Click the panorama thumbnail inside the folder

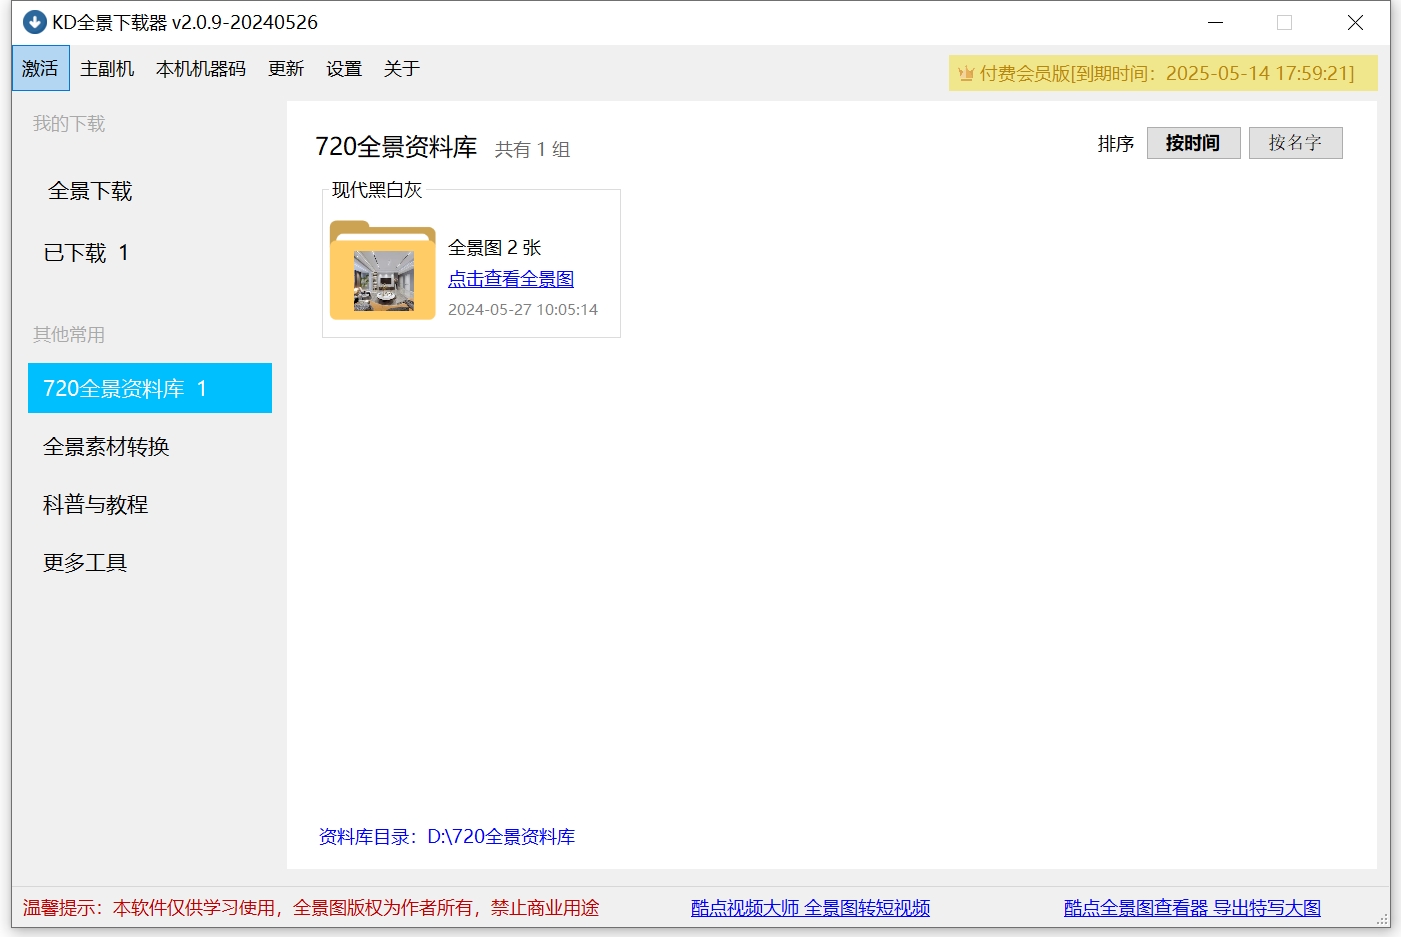point(384,280)
